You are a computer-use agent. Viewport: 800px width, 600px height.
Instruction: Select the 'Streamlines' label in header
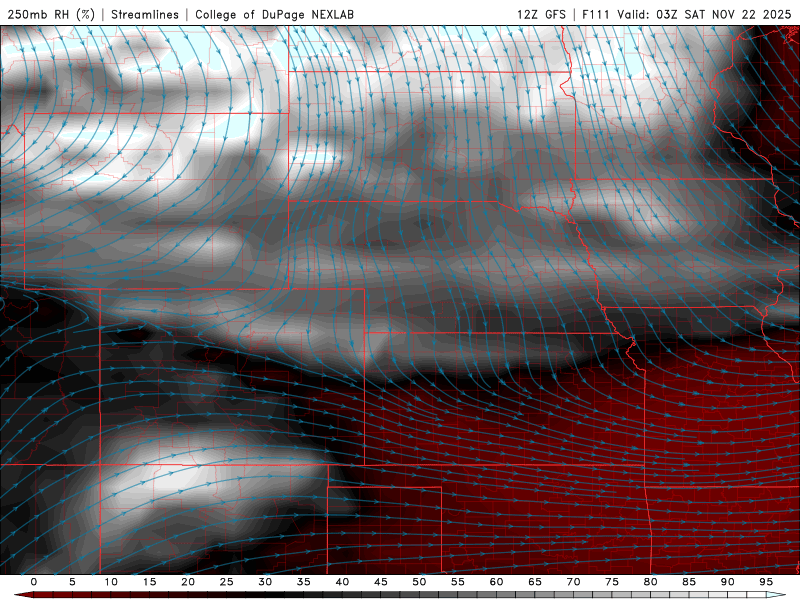(145, 14)
